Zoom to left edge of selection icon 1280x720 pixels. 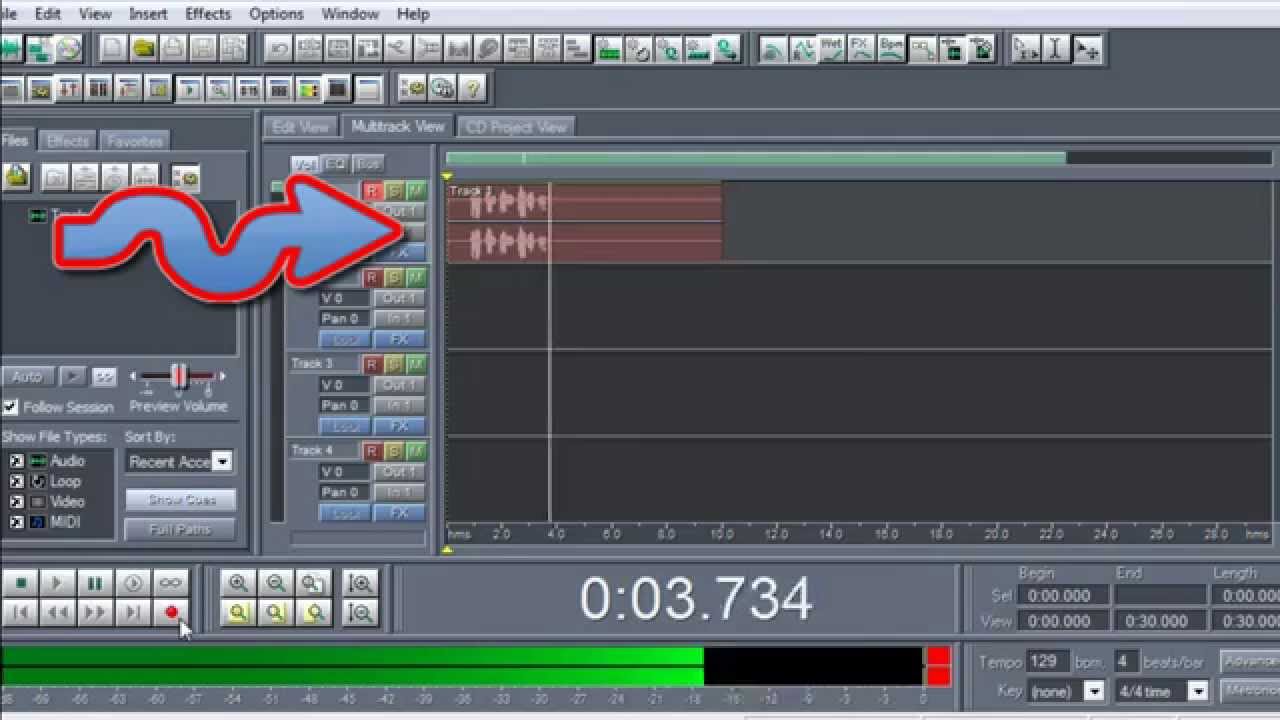[x=276, y=613]
